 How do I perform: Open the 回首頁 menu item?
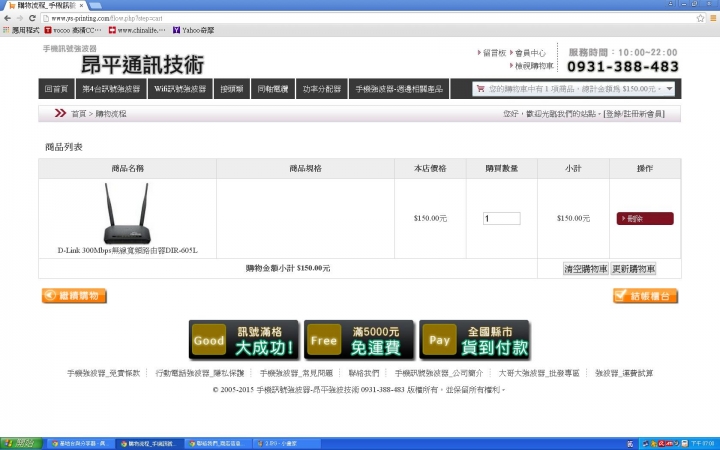pyautogui.click(x=56, y=89)
